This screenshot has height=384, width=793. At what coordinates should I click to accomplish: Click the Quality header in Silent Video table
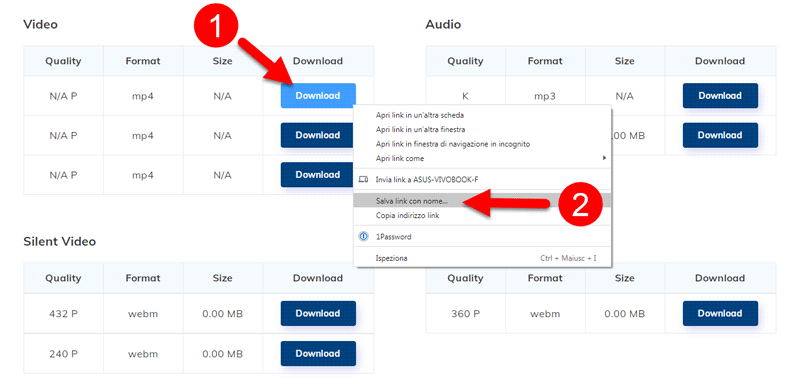(63, 278)
